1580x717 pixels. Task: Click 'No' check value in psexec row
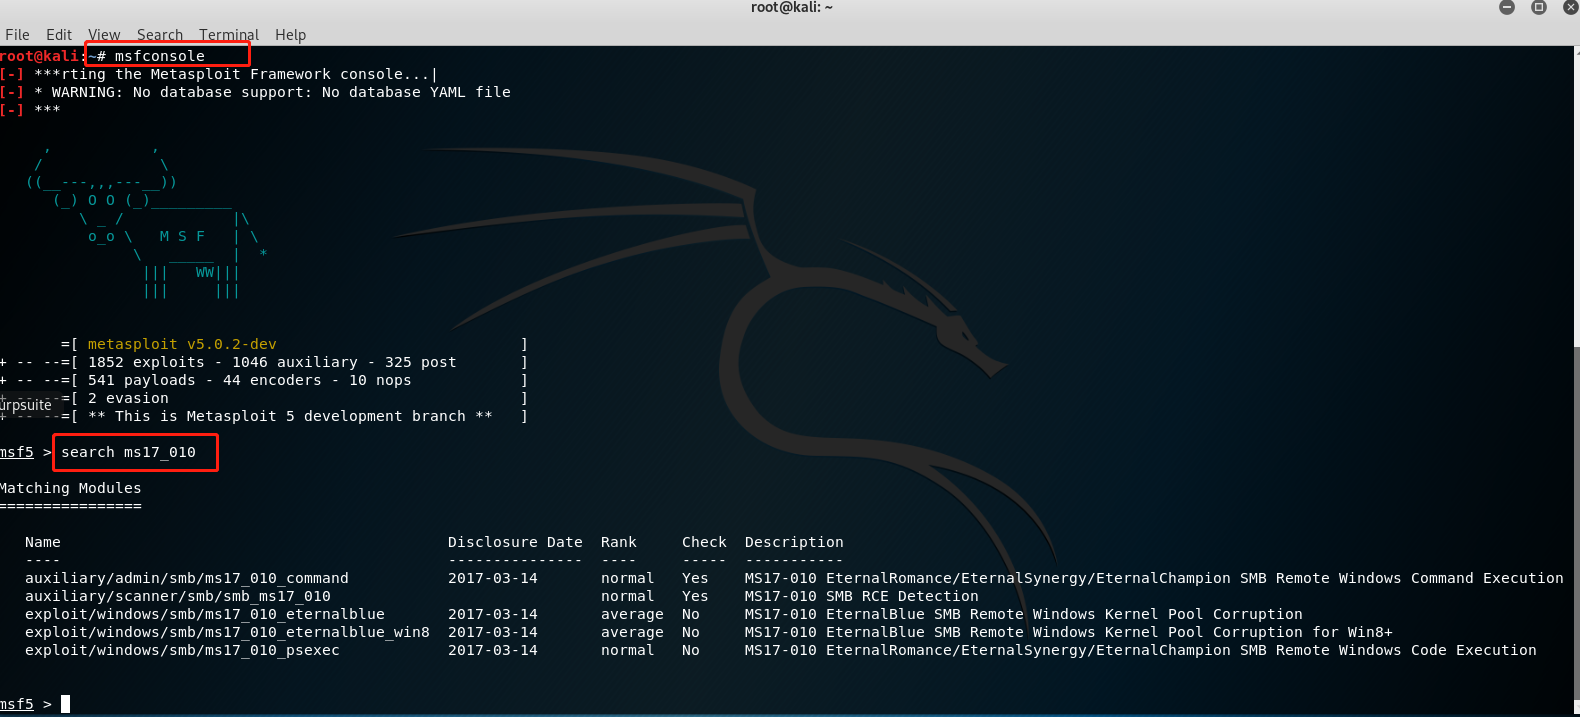click(x=691, y=650)
